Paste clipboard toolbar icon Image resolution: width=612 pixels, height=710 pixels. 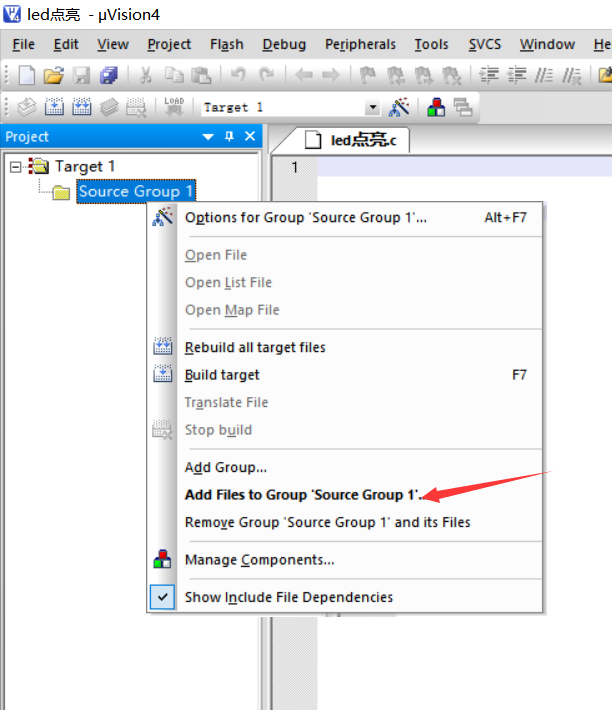(x=201, y=75)
